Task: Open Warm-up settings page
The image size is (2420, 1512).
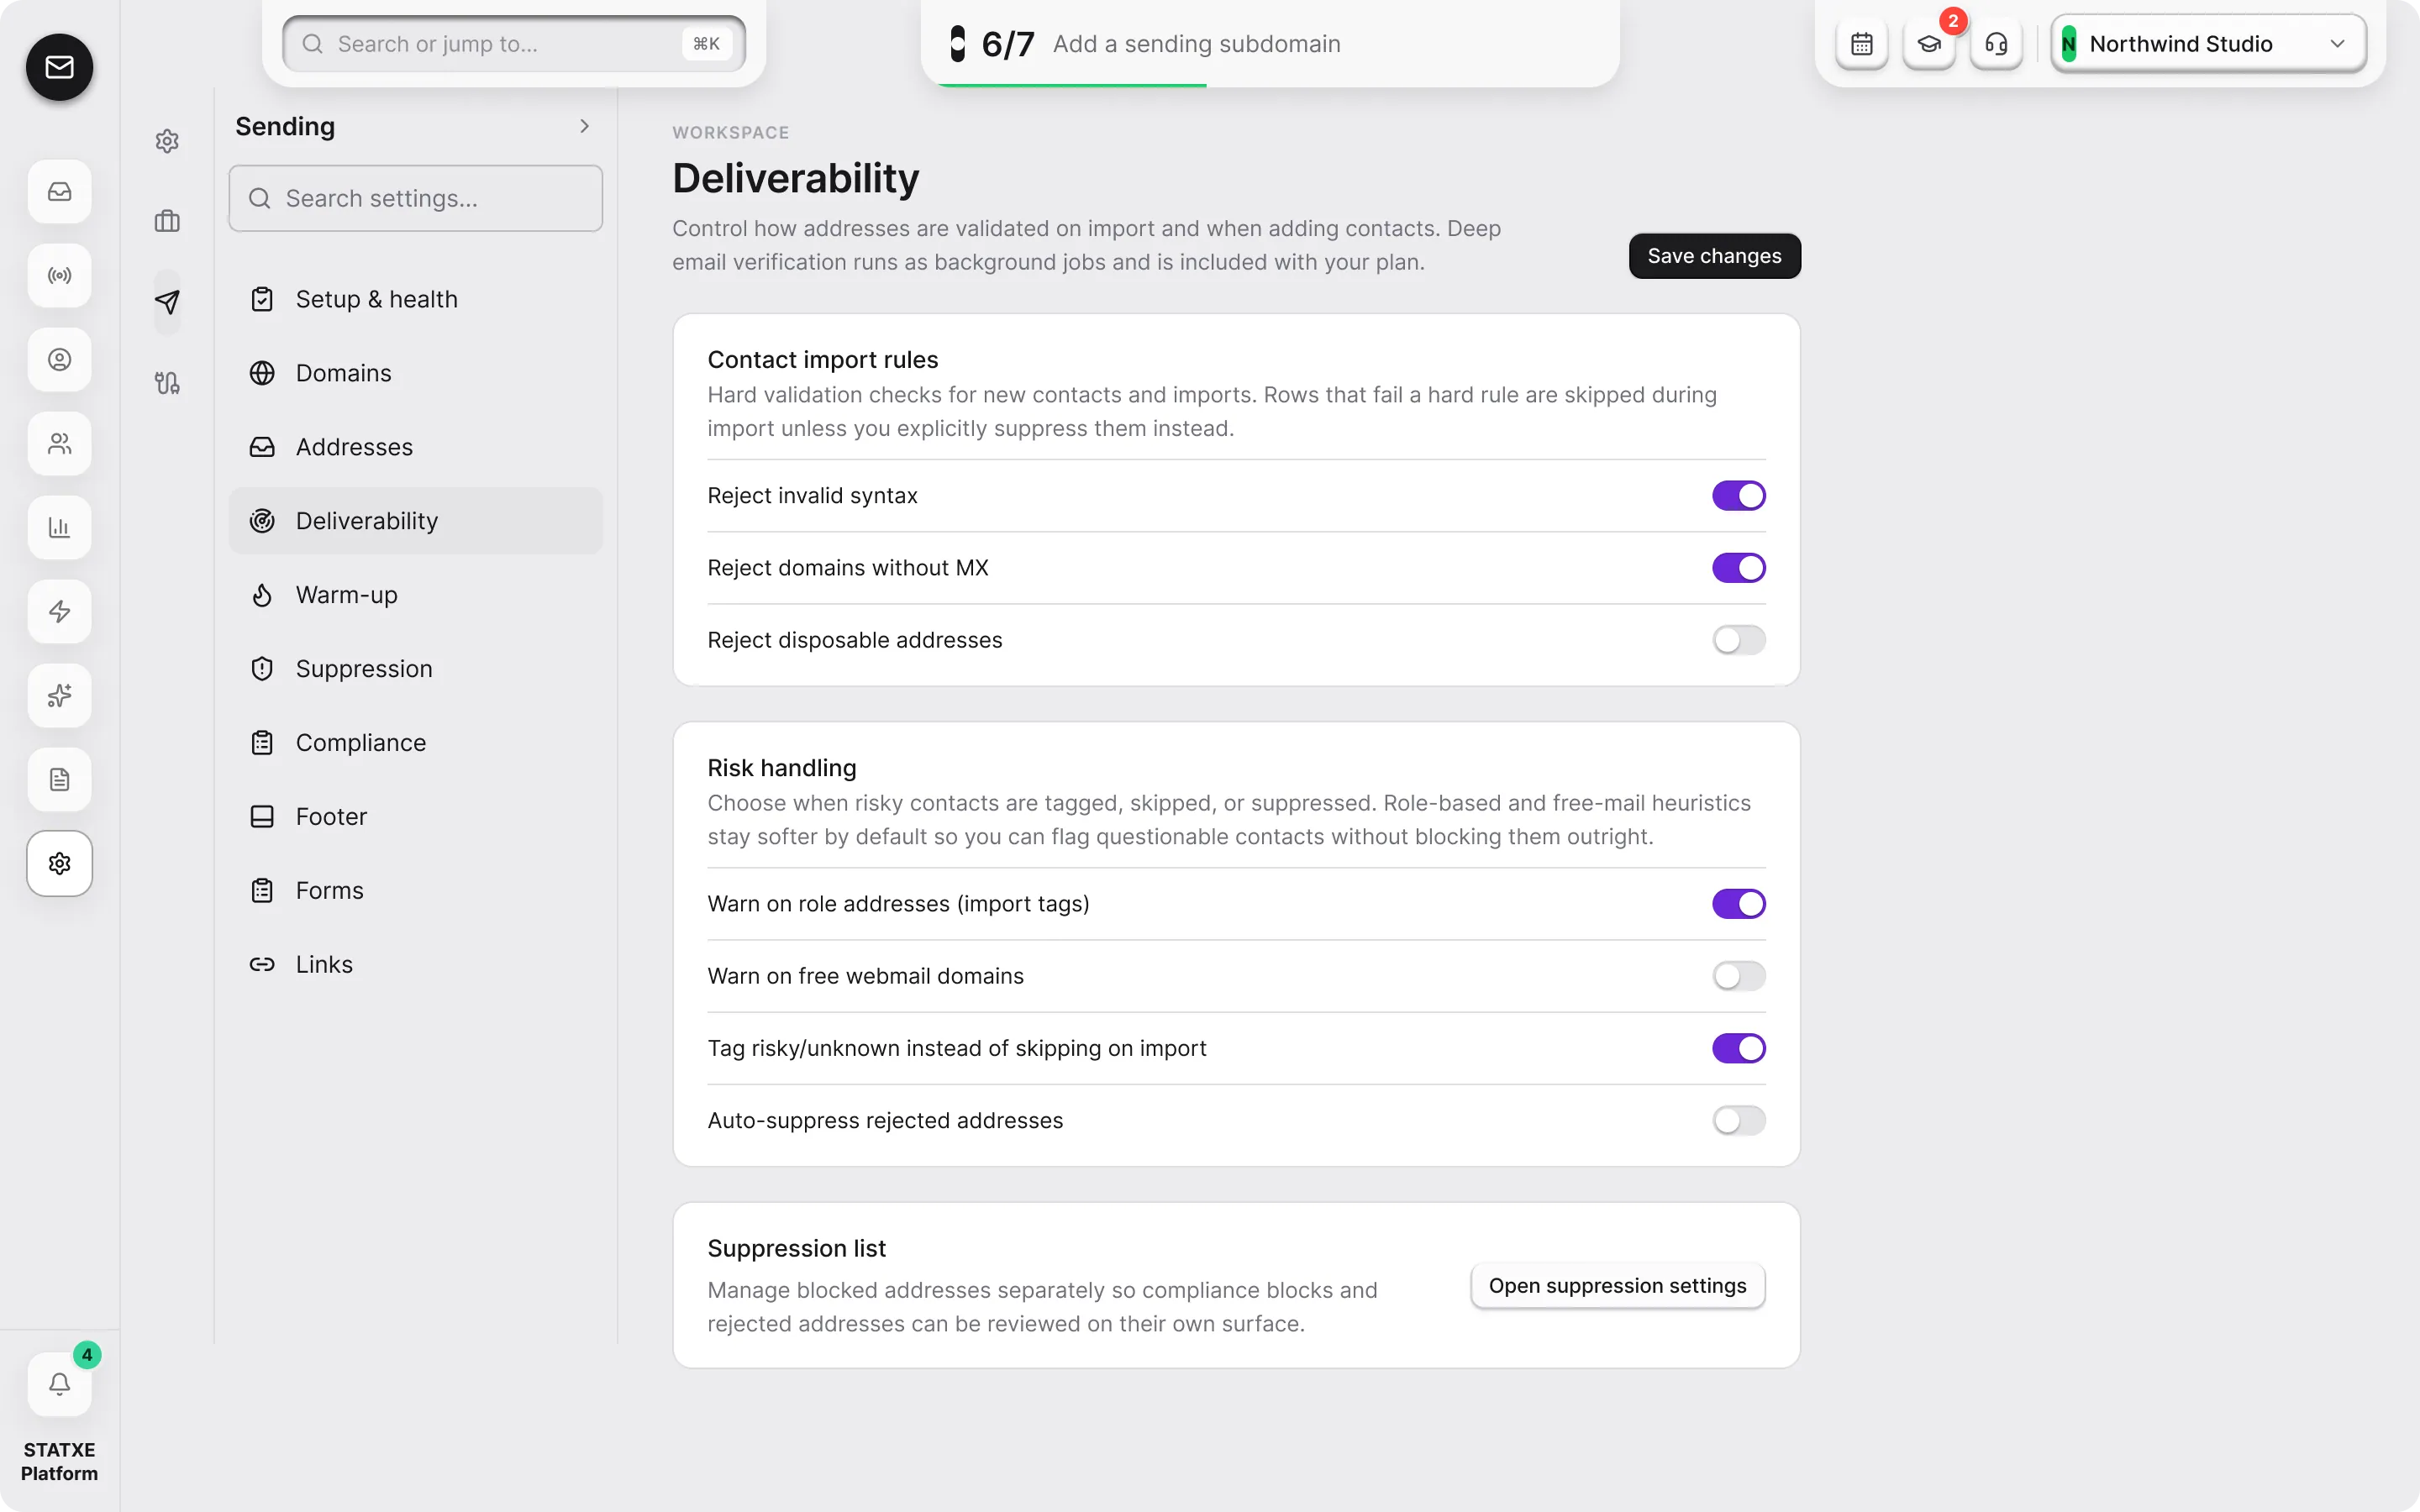Action: 415,595
